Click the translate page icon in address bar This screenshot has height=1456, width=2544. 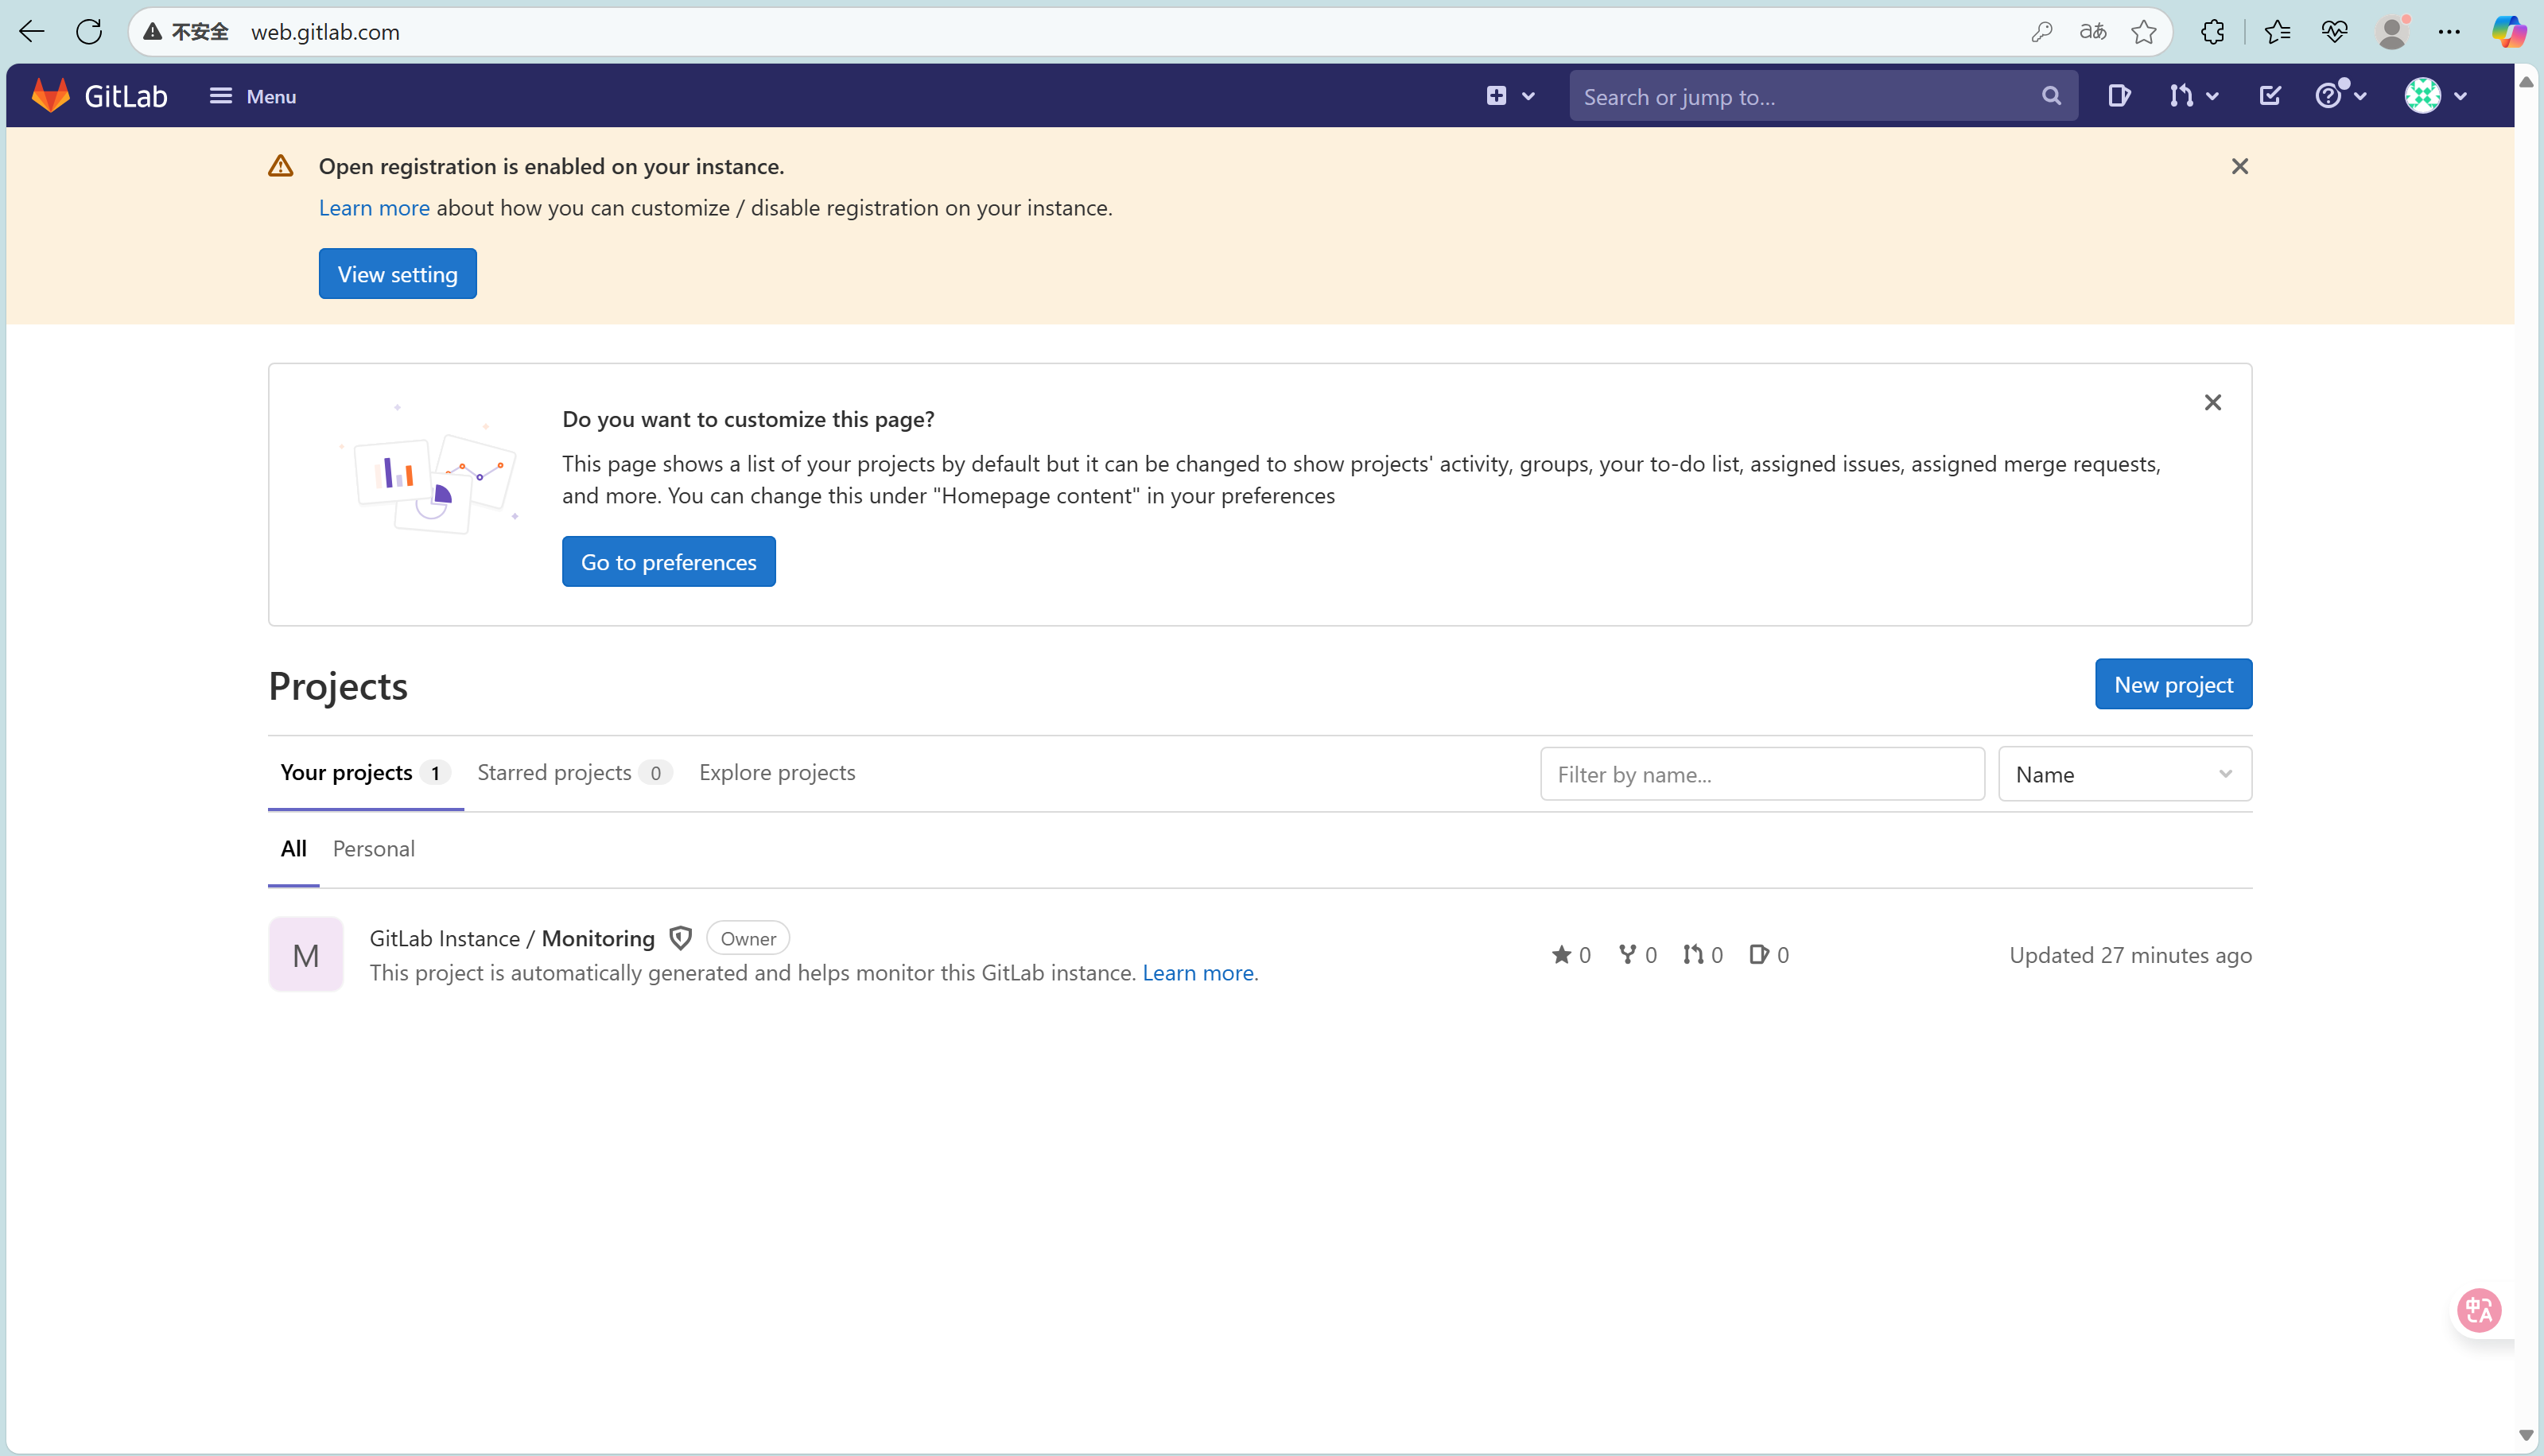pyautogui.click(x=2093, y=32)
